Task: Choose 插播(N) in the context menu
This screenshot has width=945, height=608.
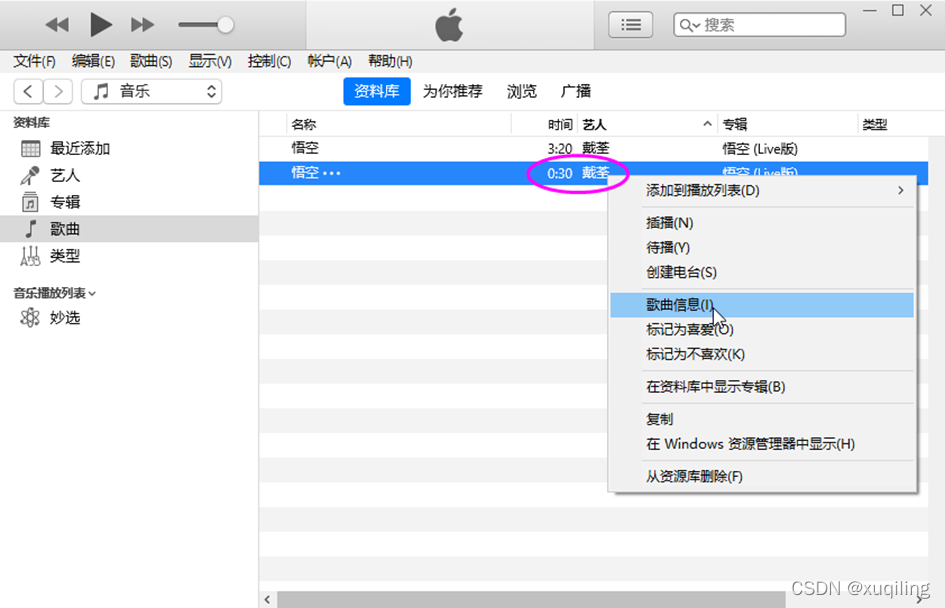Action: (x=762, y=223)
